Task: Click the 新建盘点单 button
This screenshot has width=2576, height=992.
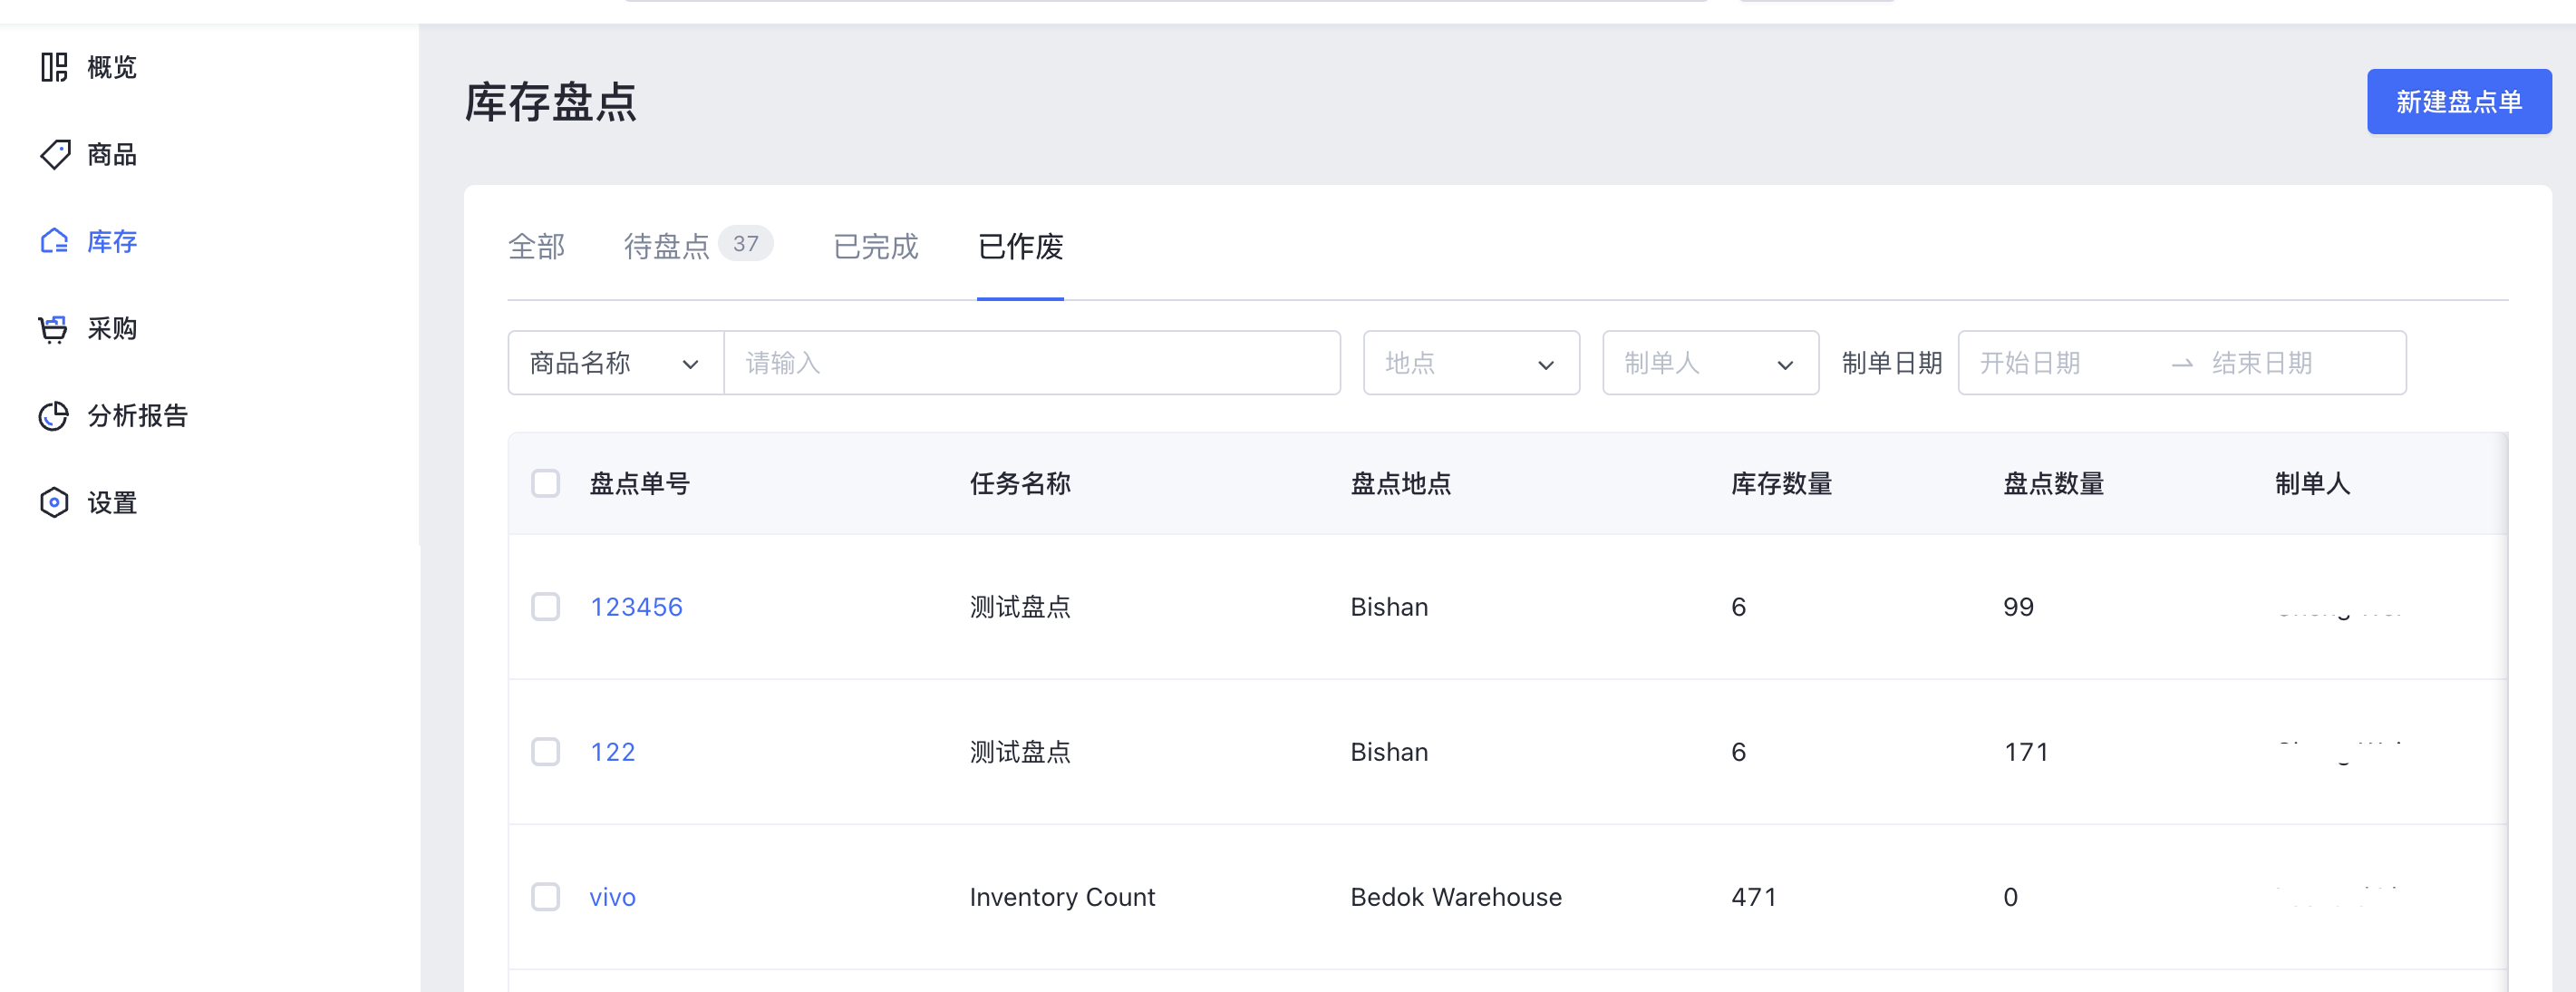Action: click(x=2458, y=102)
